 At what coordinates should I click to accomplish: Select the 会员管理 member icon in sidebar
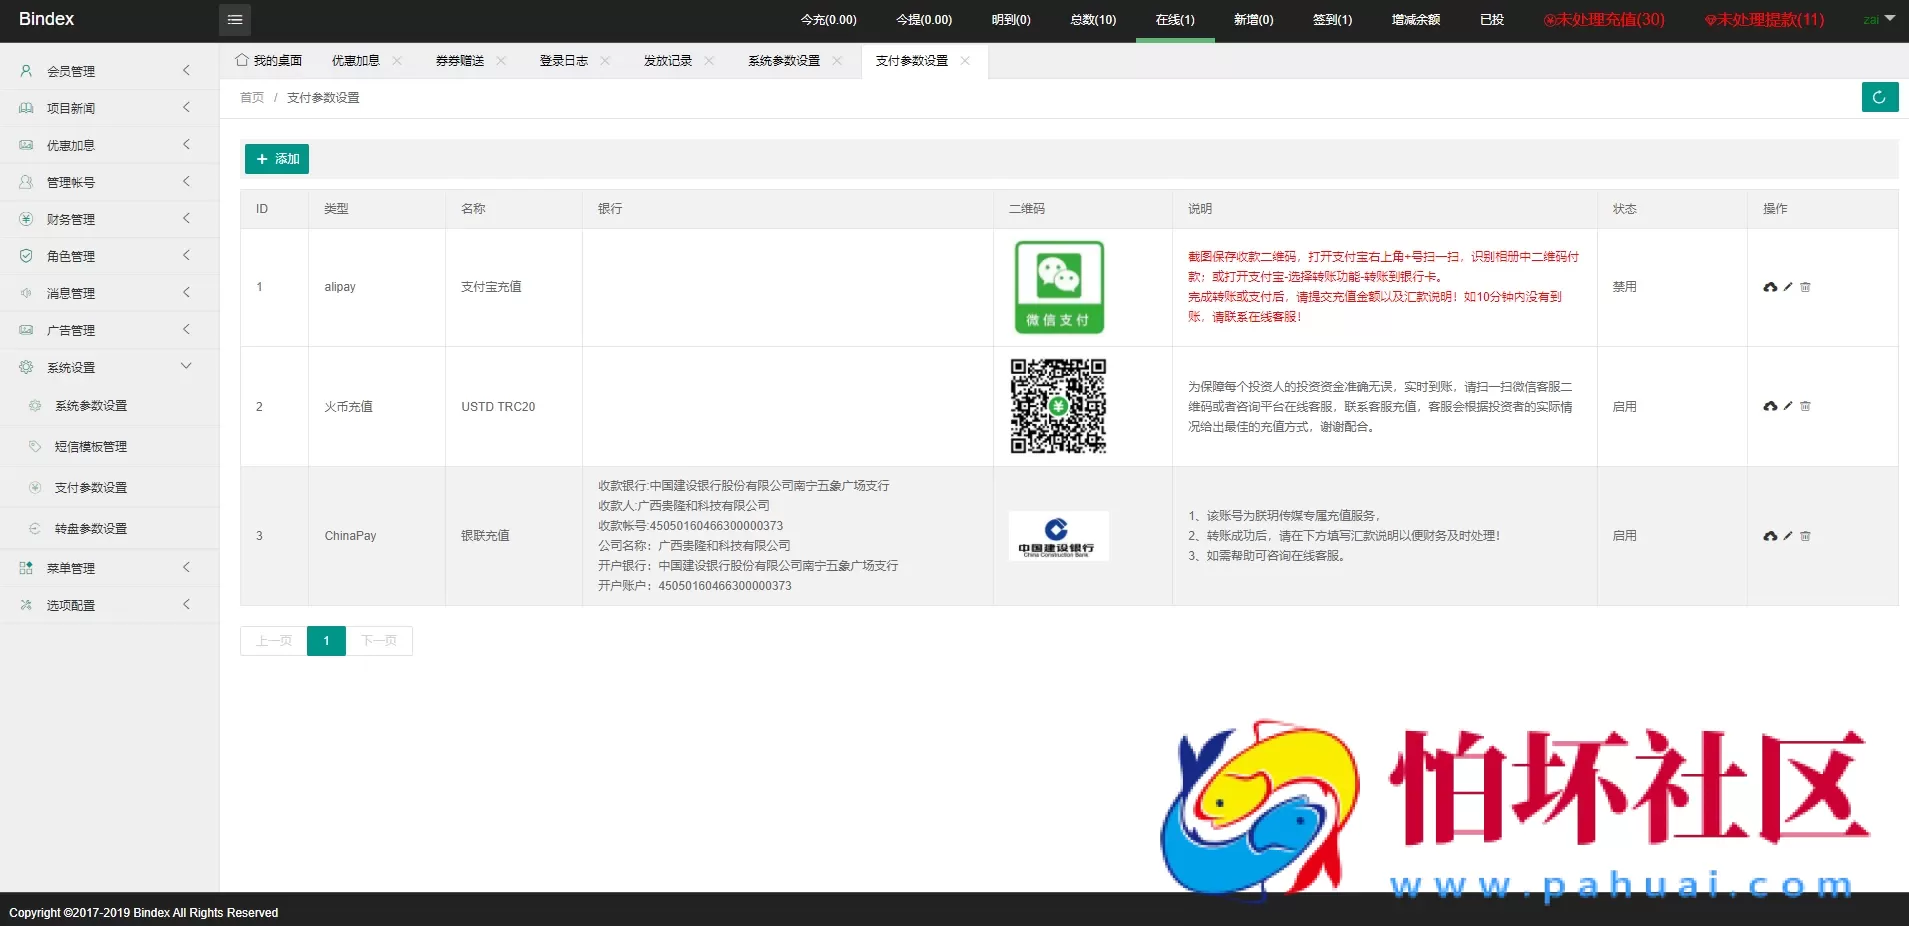pos(24,70)
